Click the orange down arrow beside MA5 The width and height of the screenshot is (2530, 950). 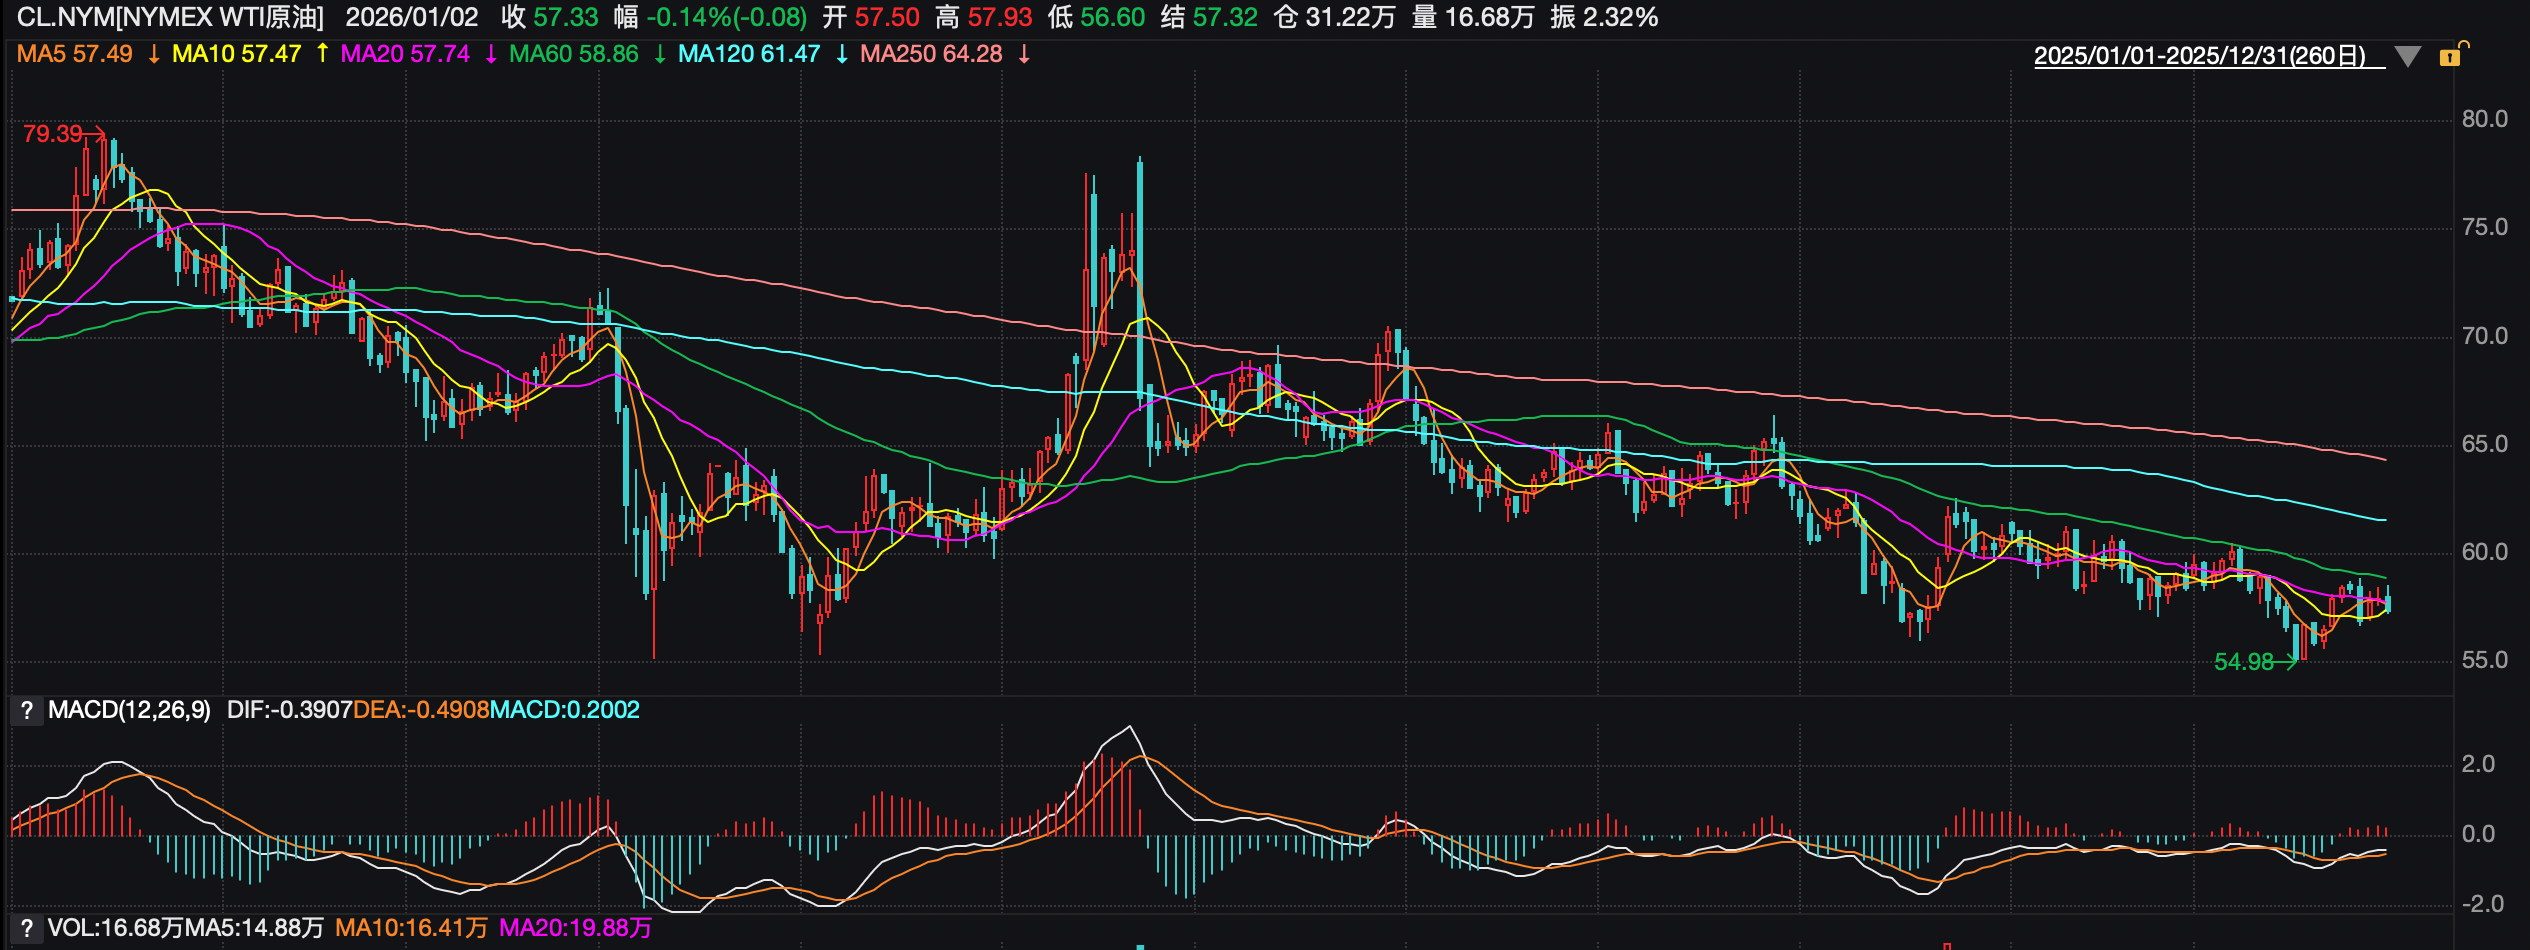pos(154,55)
